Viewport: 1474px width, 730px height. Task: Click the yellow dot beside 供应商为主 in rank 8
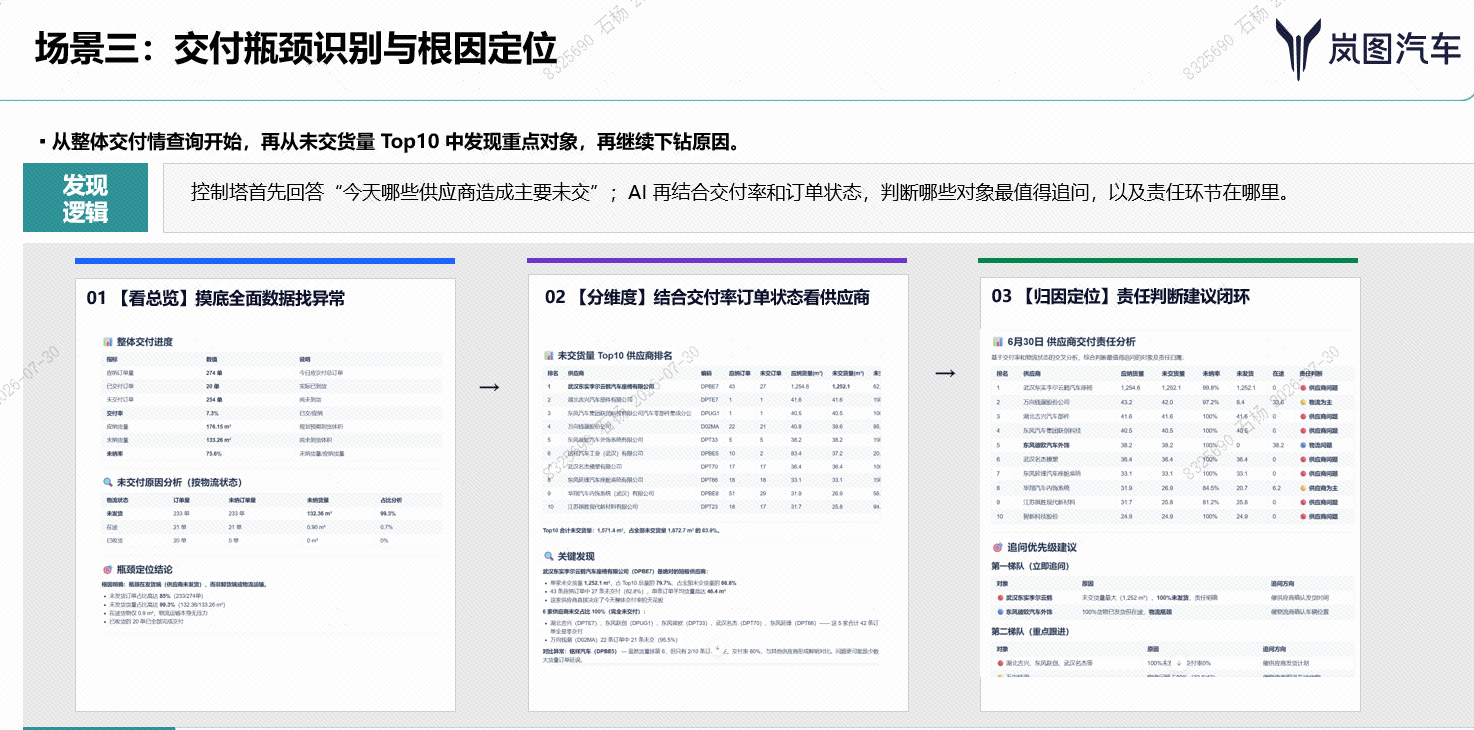[x=1303, y=488]
